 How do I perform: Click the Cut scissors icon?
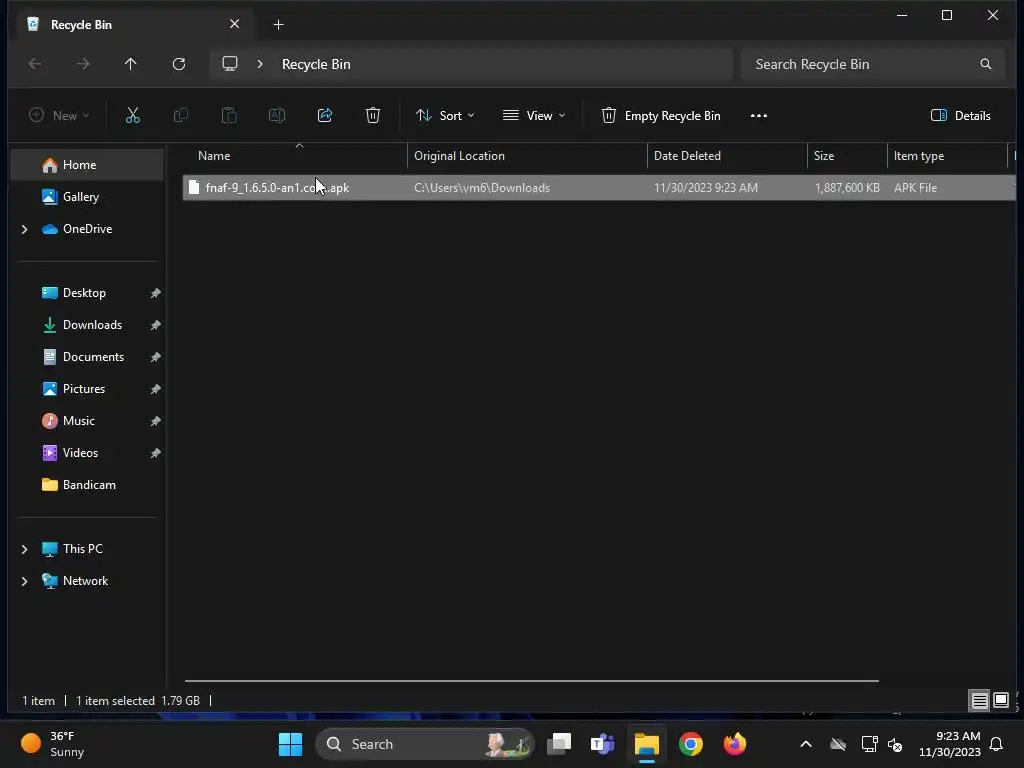(133, 116)
